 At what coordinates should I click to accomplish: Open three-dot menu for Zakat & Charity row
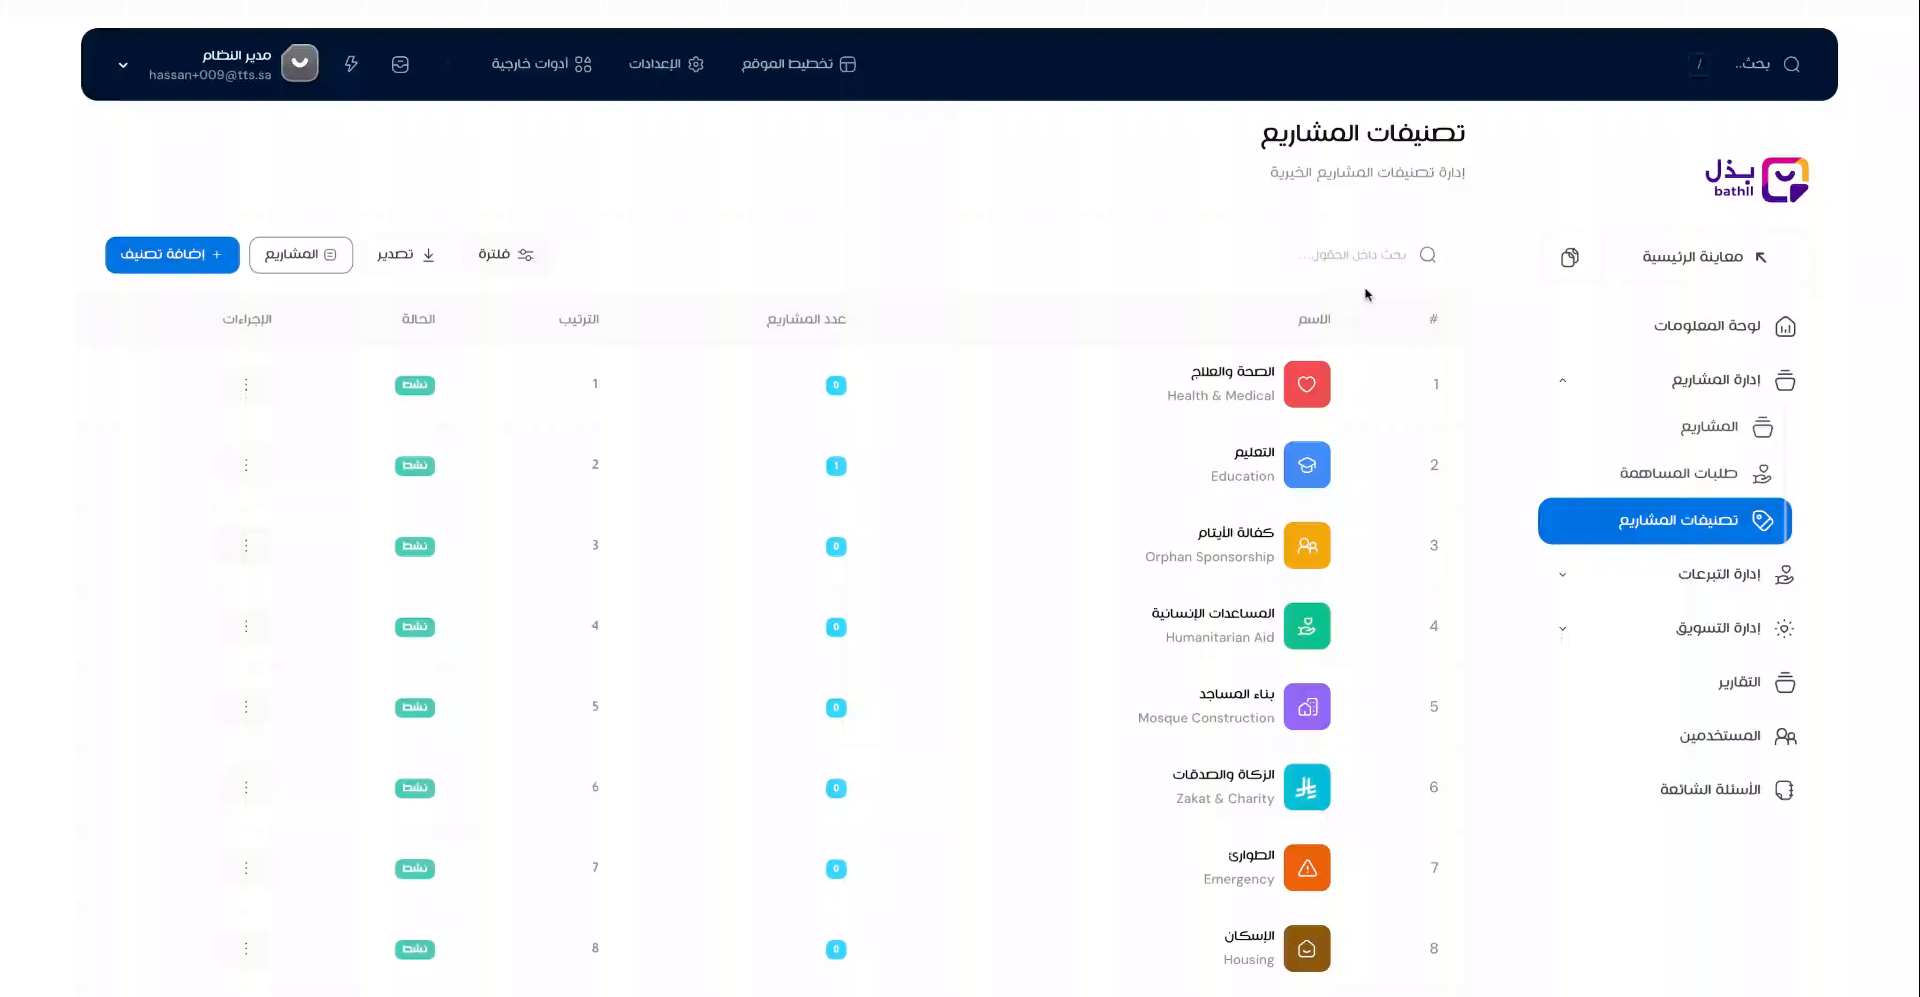(246, 788)
